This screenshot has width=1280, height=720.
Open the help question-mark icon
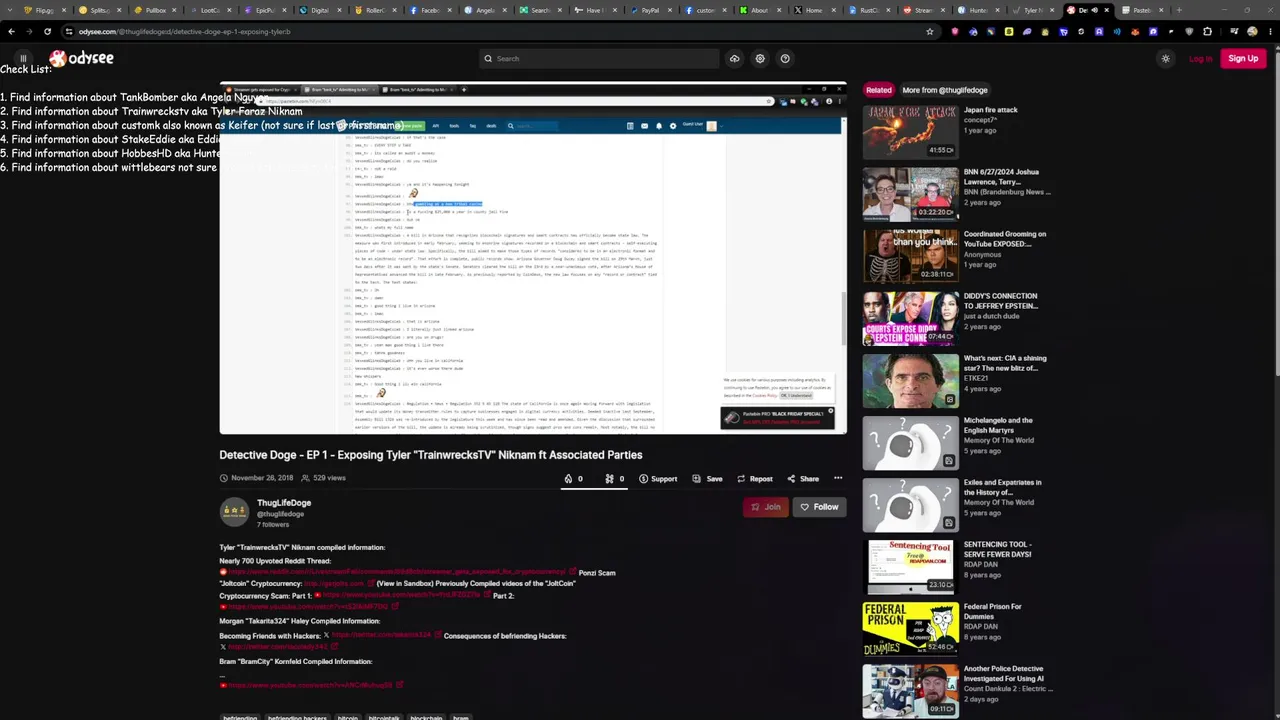pyautogui.click(x=785, y=59)
